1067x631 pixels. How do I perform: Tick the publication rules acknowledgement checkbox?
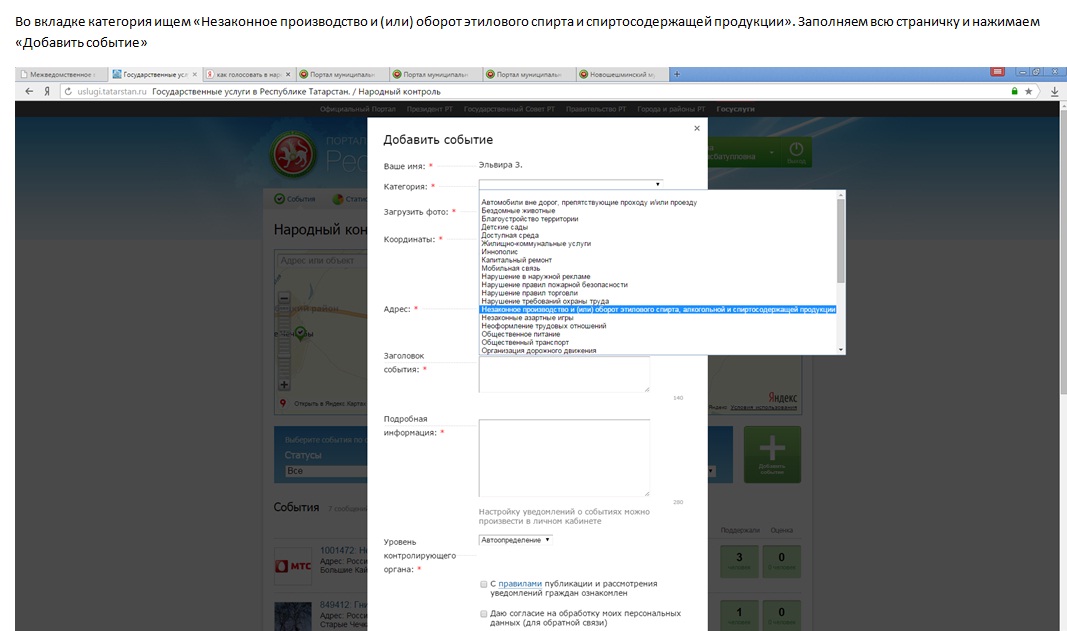coord(484,584)
